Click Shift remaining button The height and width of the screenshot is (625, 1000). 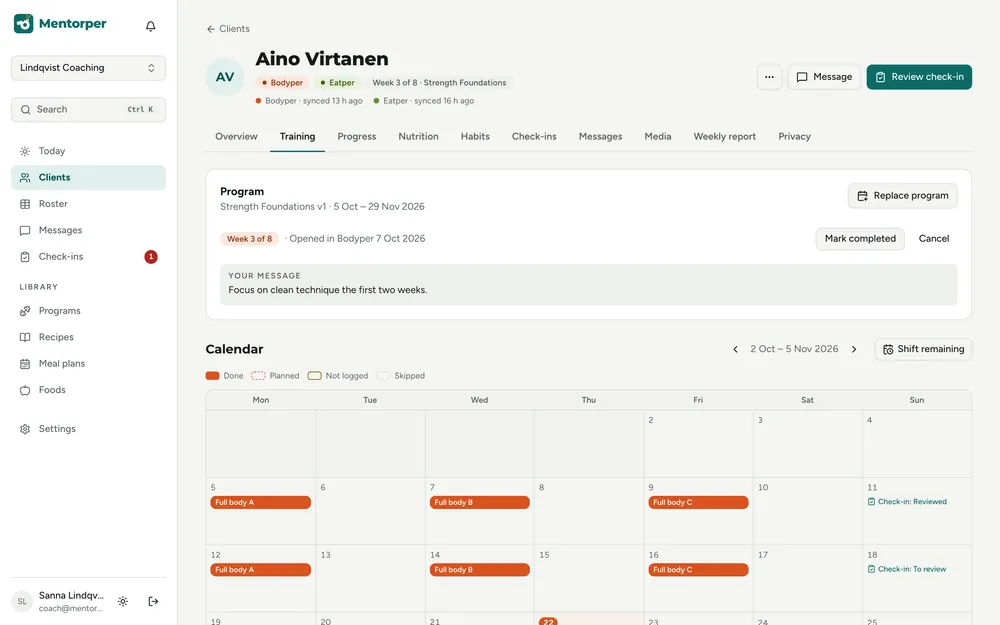click(923, 349)
